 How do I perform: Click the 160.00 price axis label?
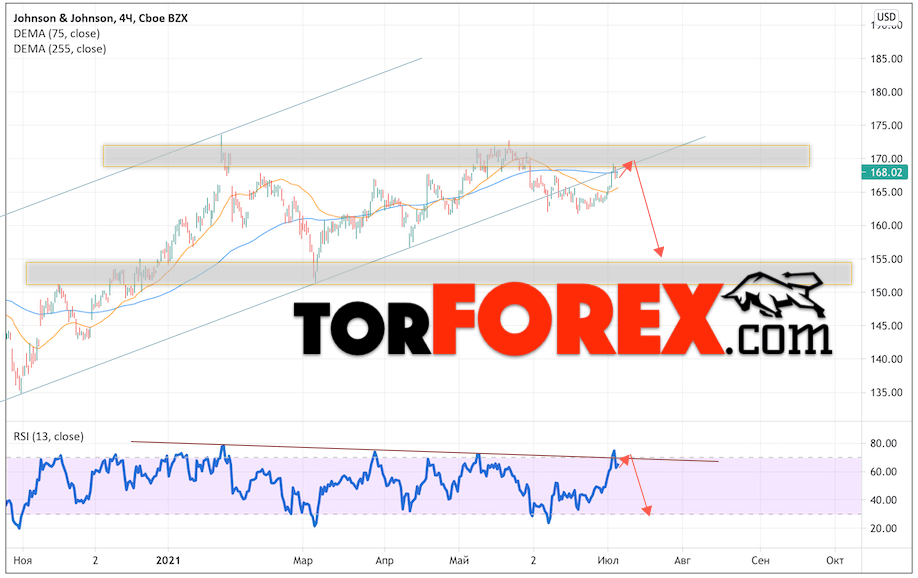[886, 225]
